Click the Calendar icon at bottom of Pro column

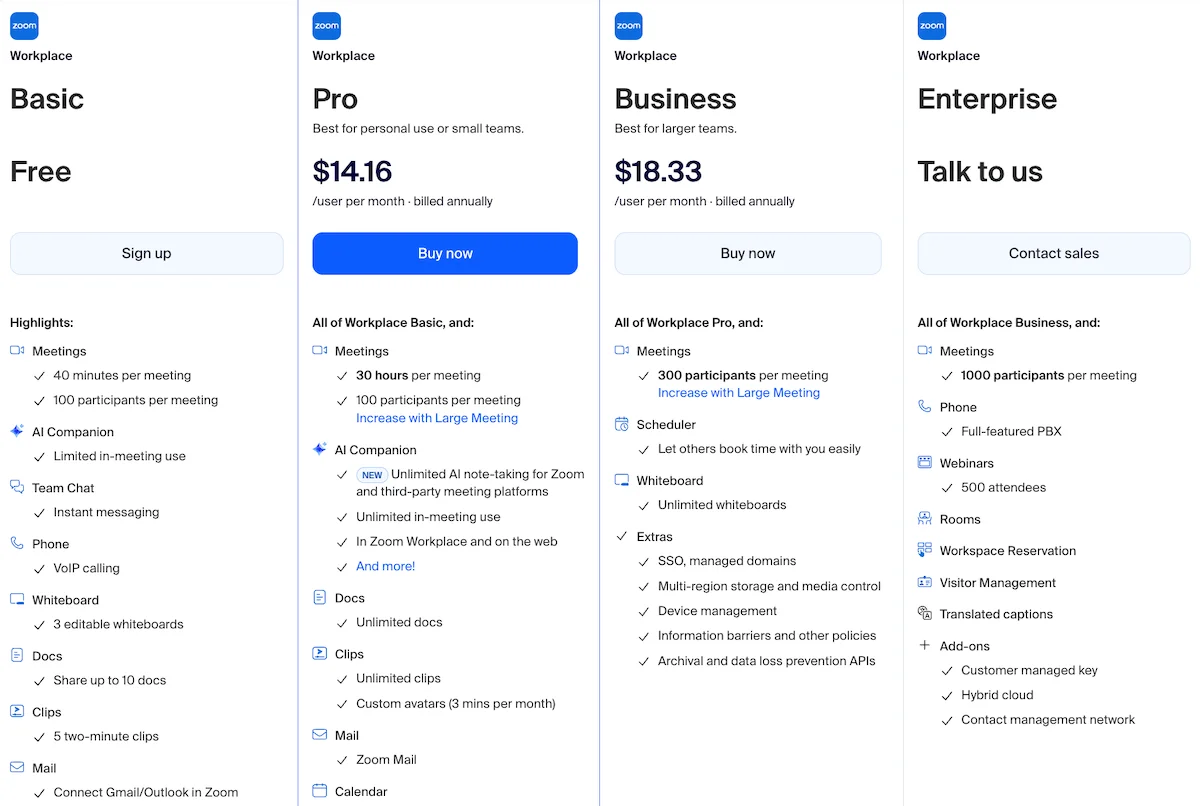tap(320, 791)
